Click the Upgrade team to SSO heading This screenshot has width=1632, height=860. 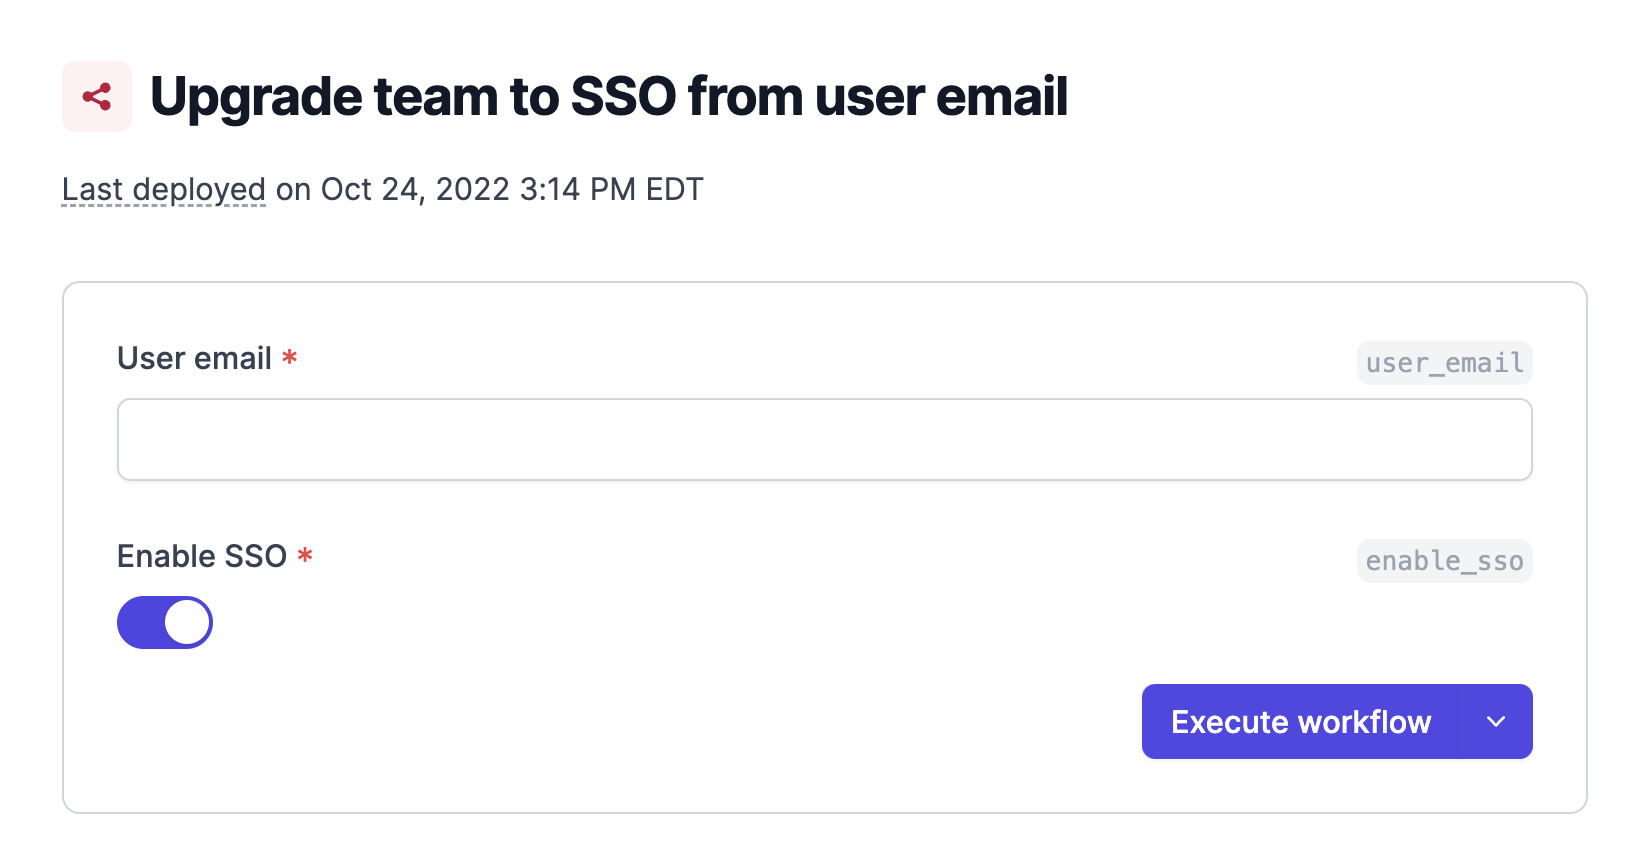pyautogui.click(x=609, y=97)
